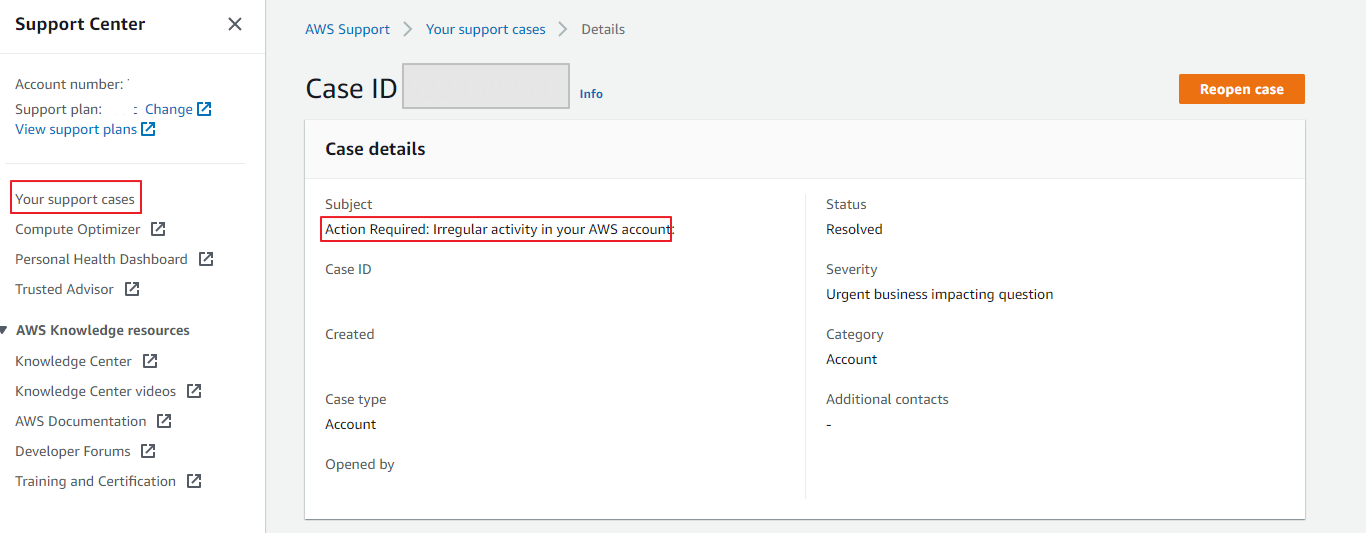Image resolution: width=1366 pixels, height=533 pixels.
Task: Click the Change support plan link
Action: point(169,109)
